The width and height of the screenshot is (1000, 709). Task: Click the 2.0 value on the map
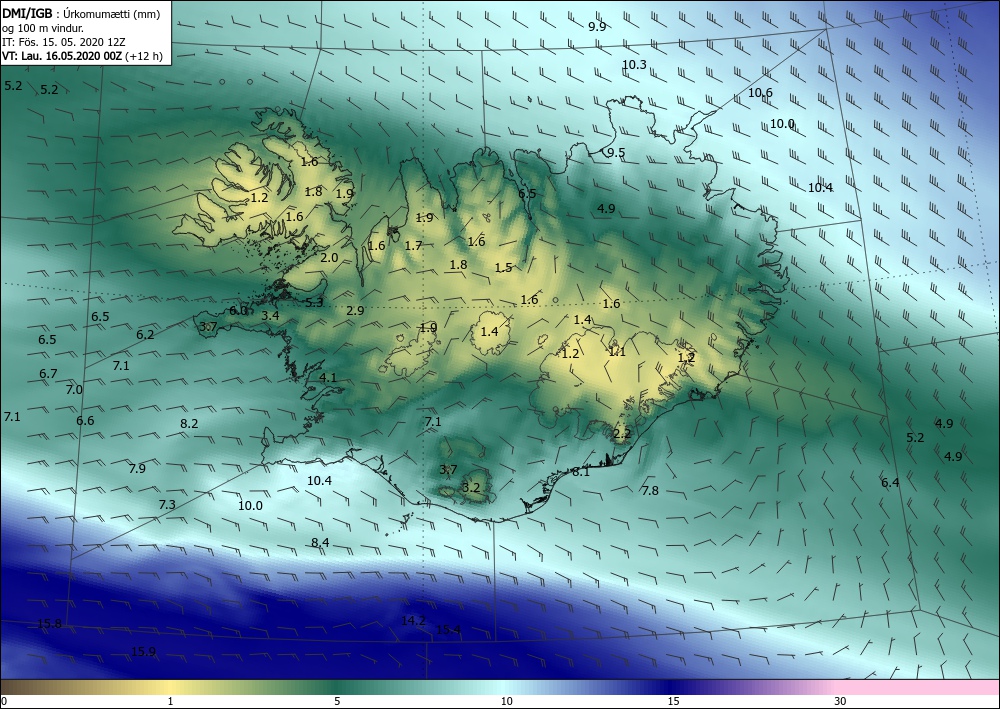click(x=329, y=258)
